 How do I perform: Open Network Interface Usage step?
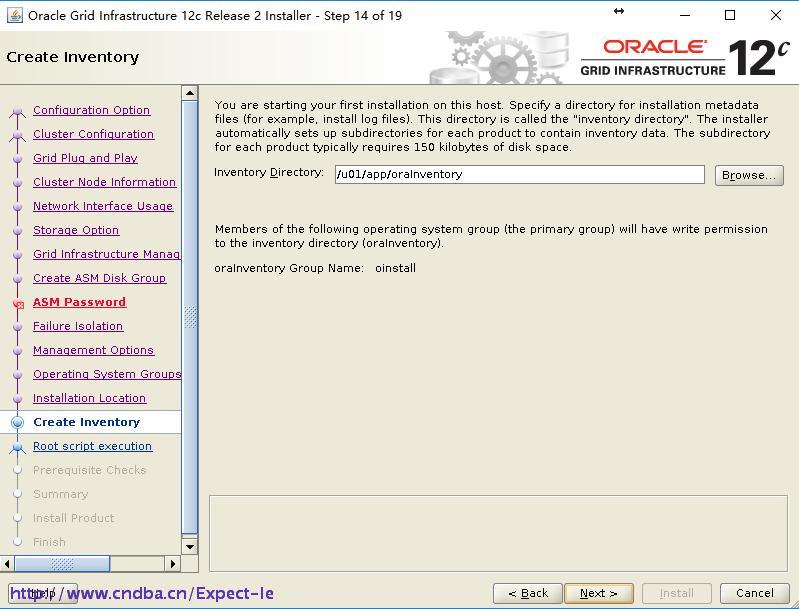coord(103,206)
